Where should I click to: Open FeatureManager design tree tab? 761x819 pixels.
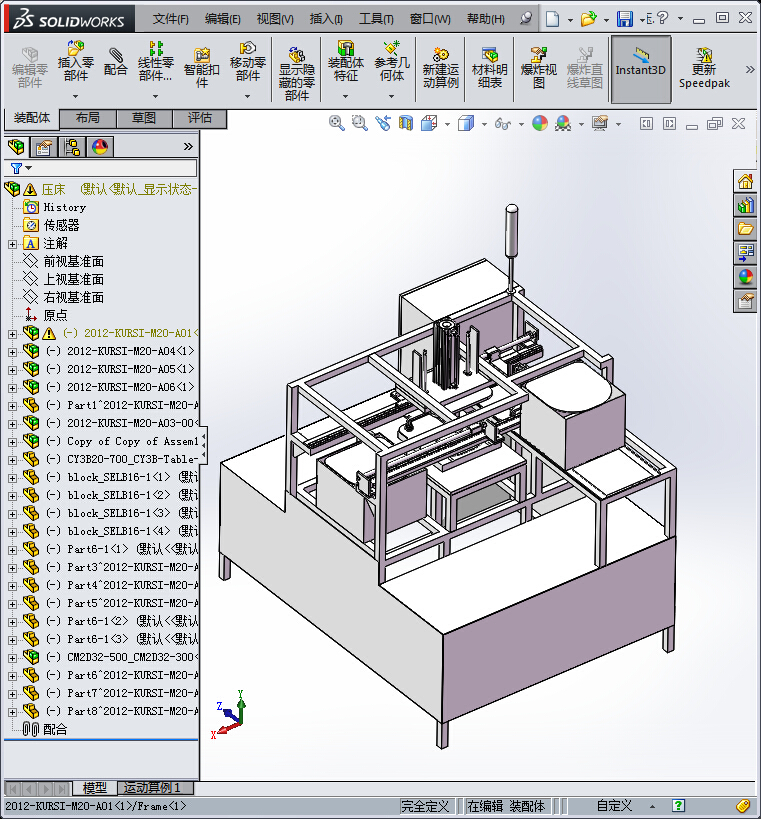(x=16, y=147)
